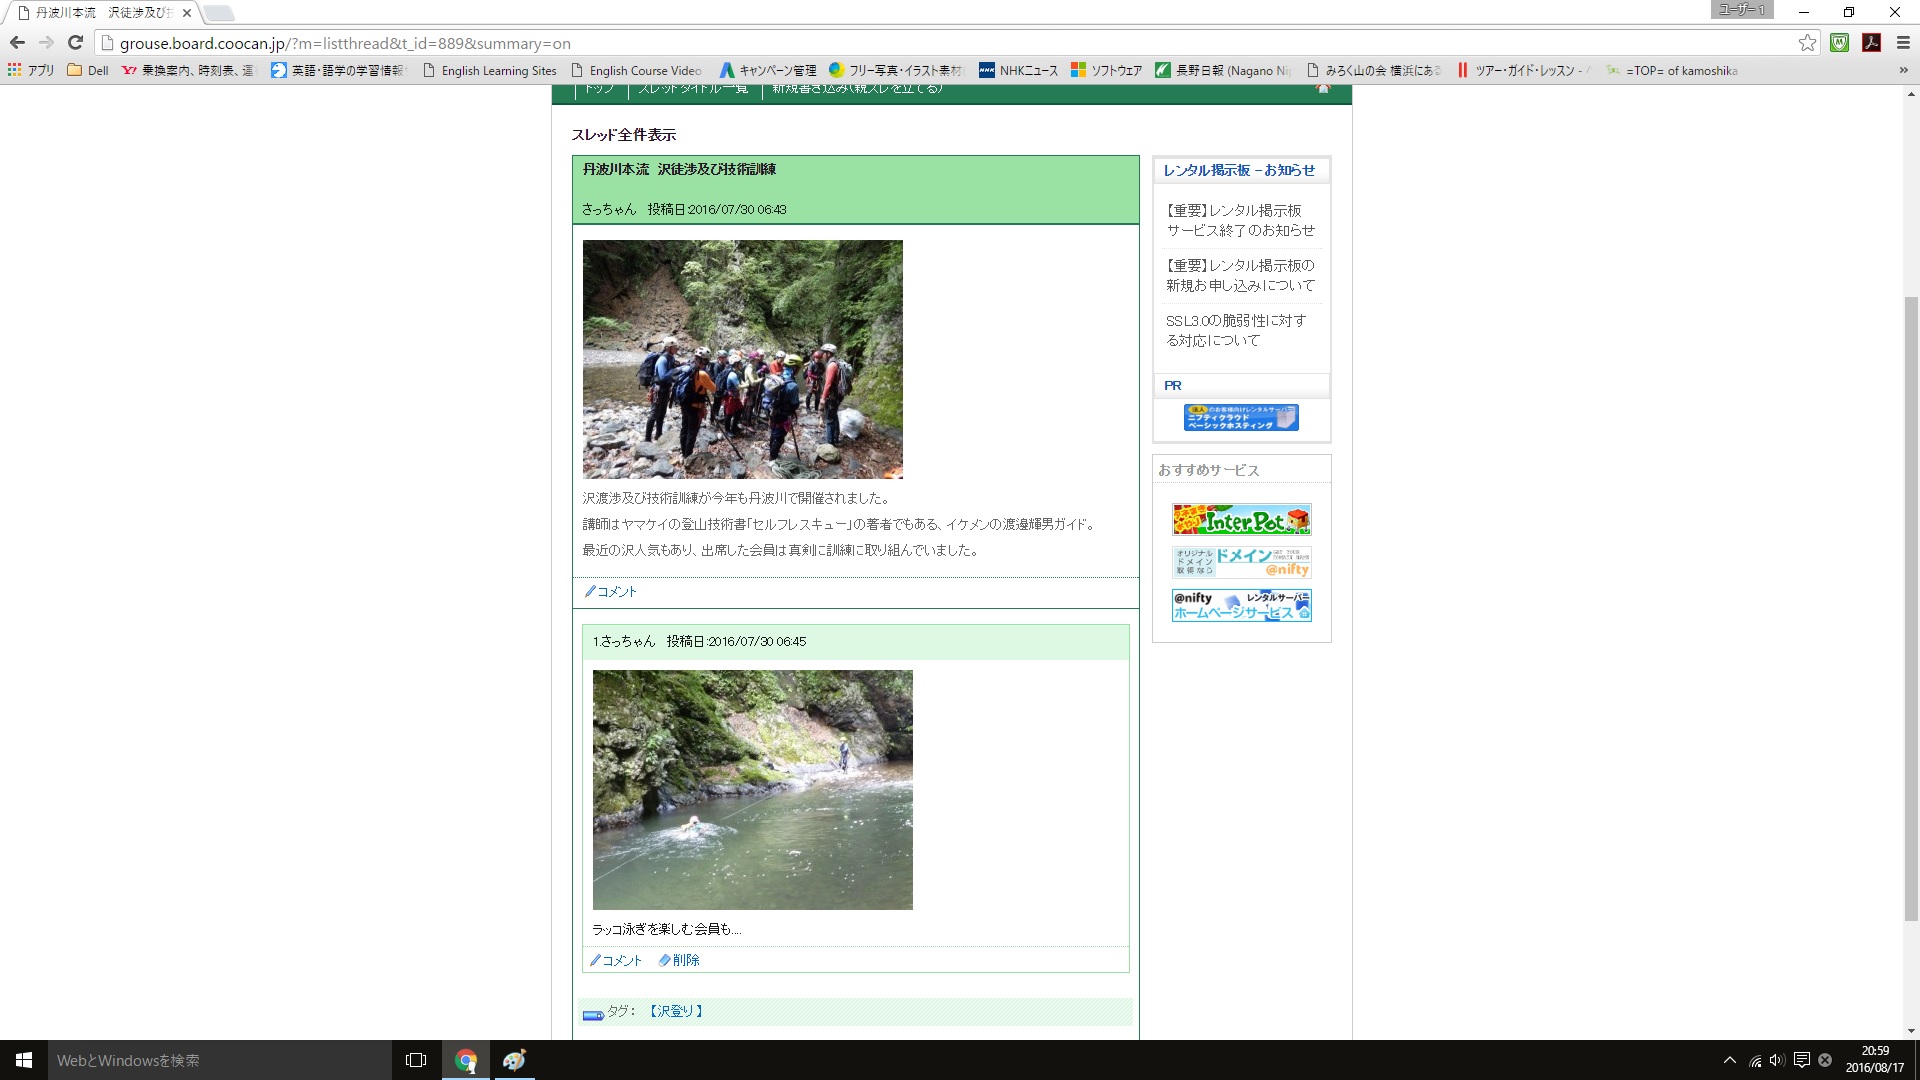Open the English Course Video bookmark

(637, 70)
